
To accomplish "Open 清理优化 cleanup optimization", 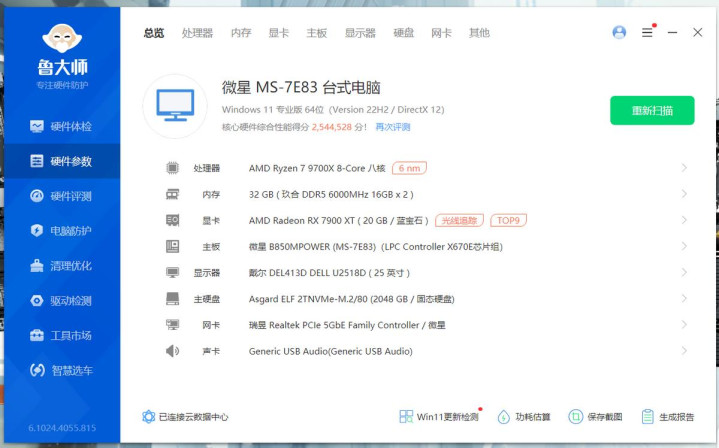I will click(x=61, y=265).
